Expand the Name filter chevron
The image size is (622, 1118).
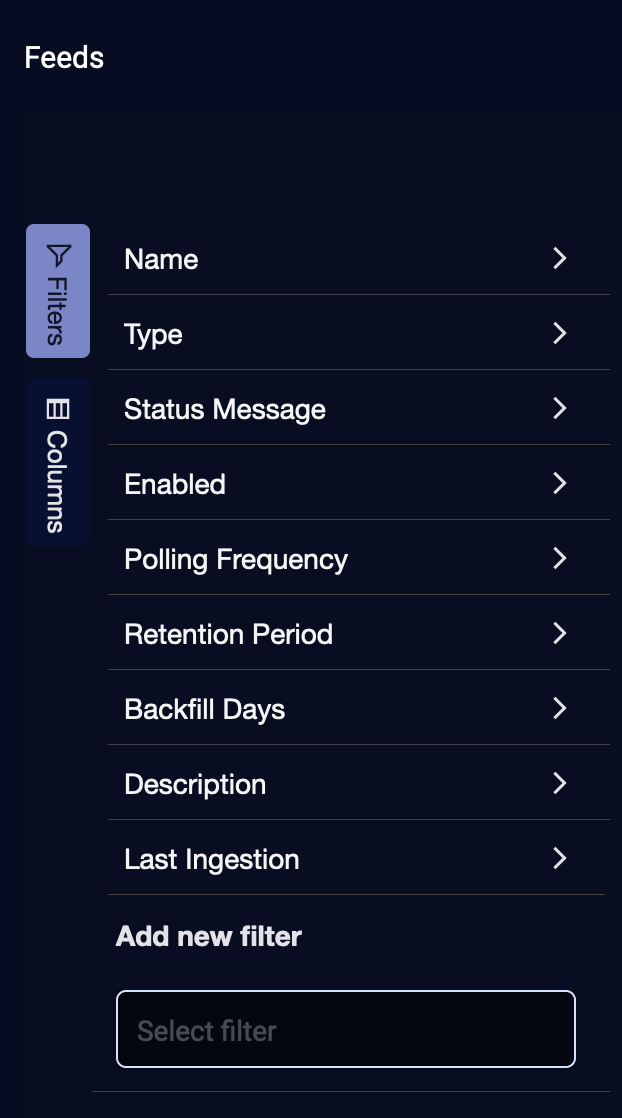point(559,259)
